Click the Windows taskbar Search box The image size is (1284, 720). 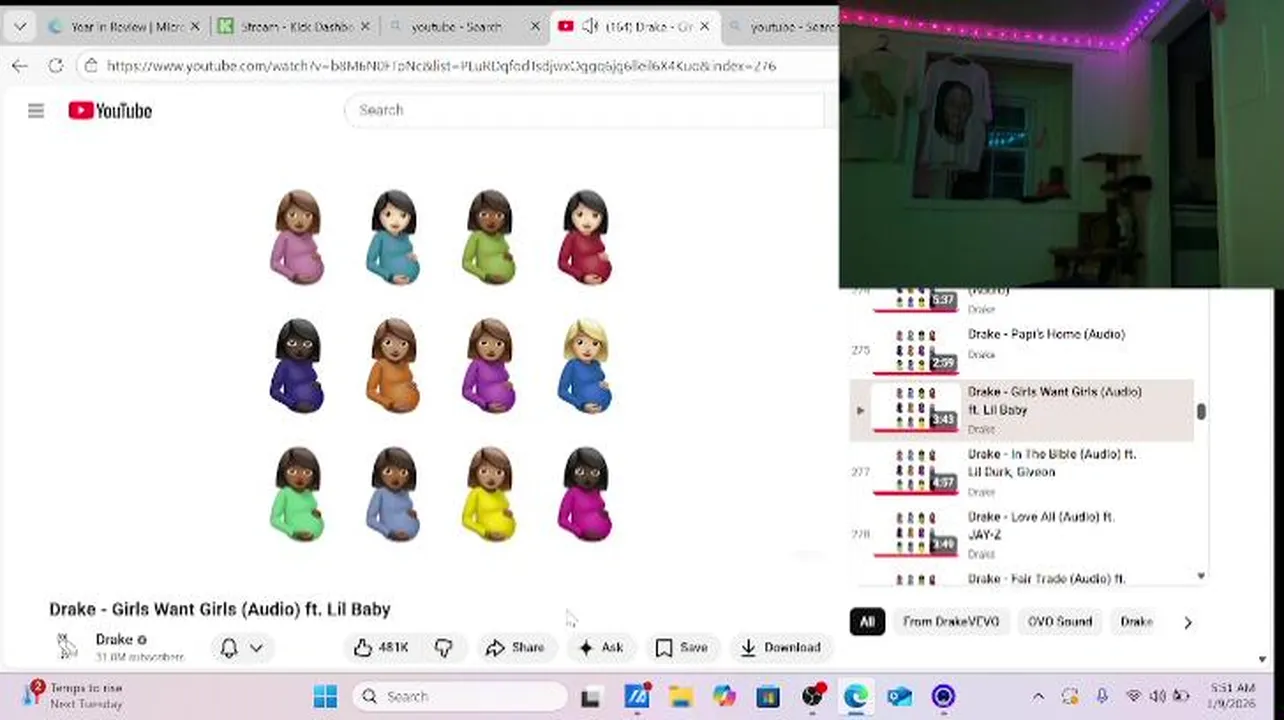pos(460,697)
